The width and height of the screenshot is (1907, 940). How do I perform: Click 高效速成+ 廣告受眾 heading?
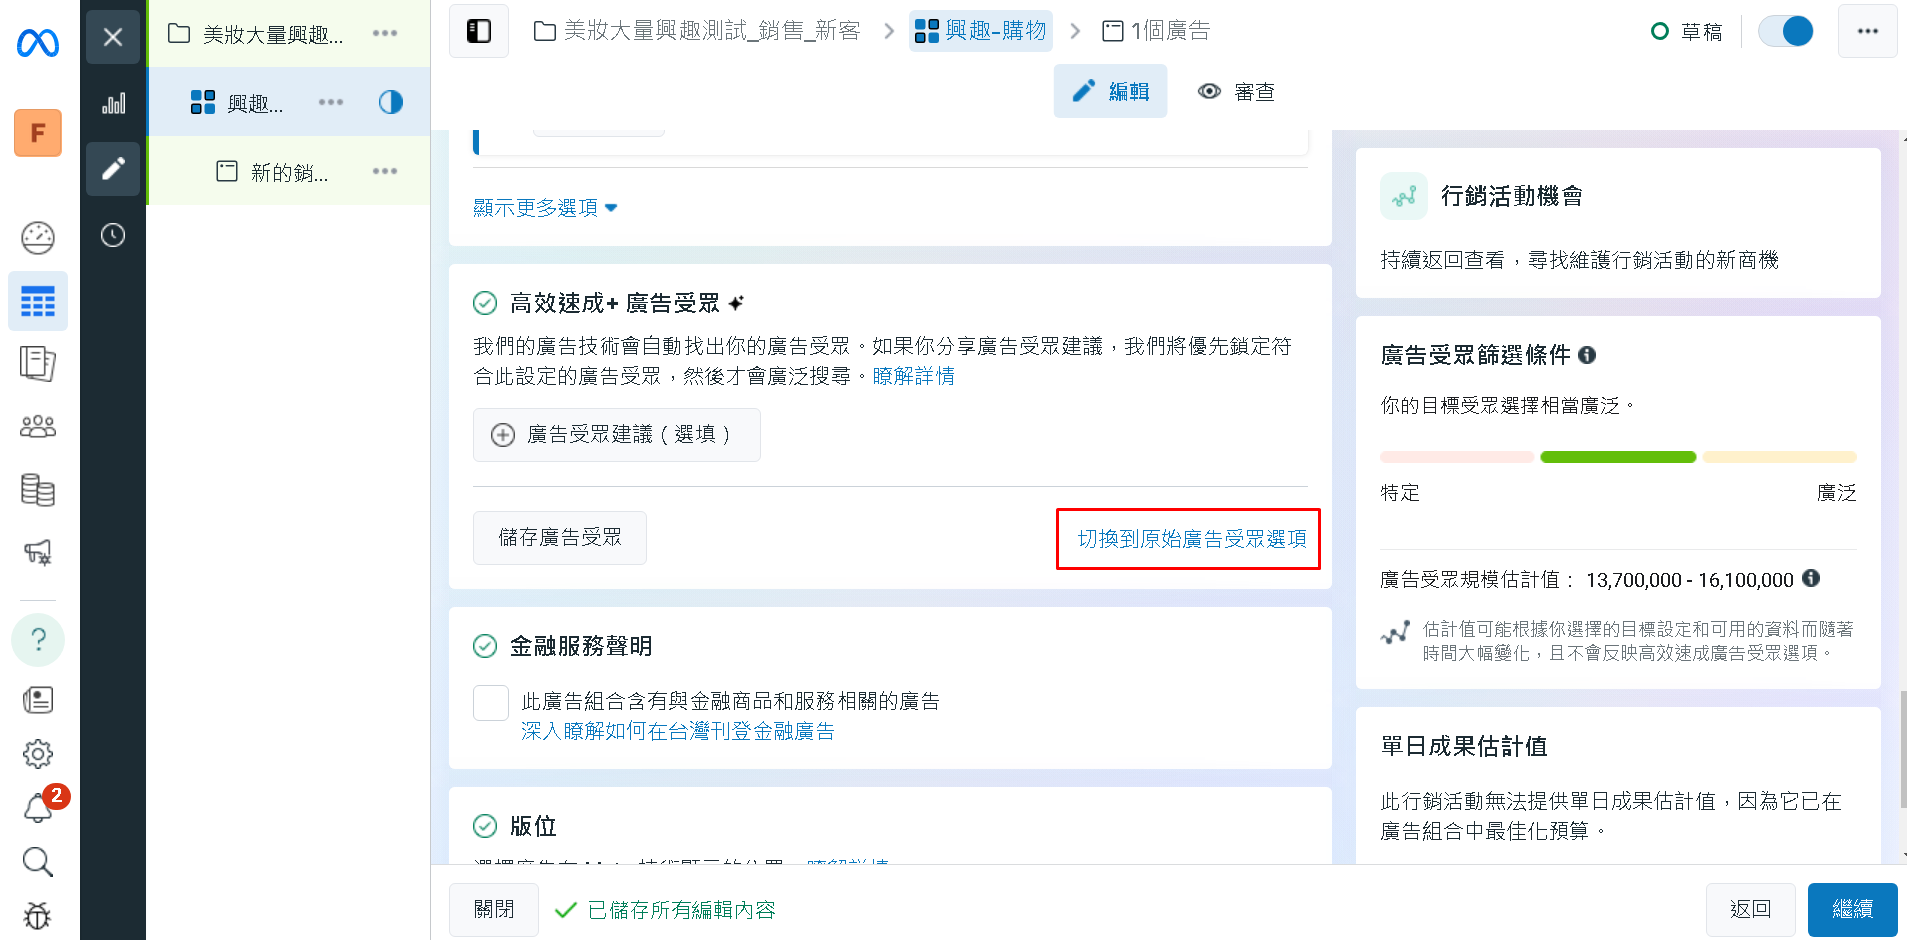pyautogui.click(x=614, y=303)
